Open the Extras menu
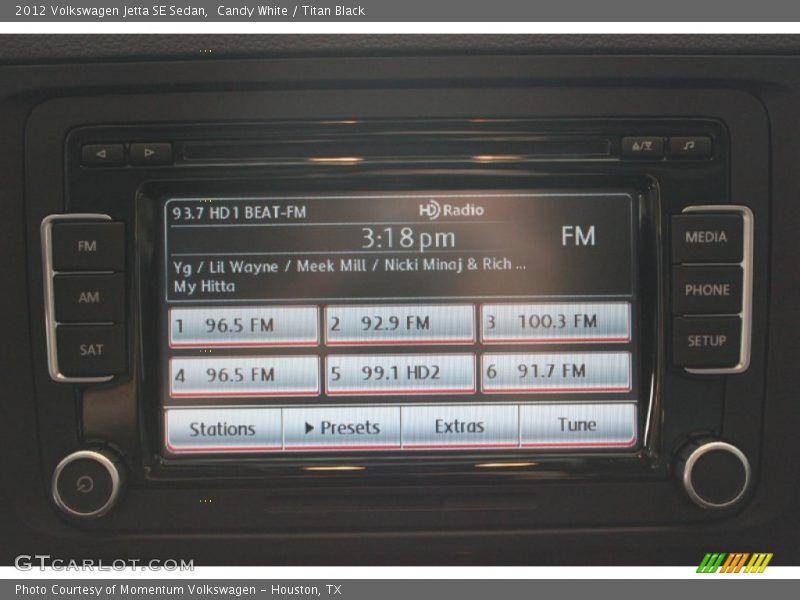Image resolution: width=800 pixels, height=600 pixels. (x=460, y=424)
